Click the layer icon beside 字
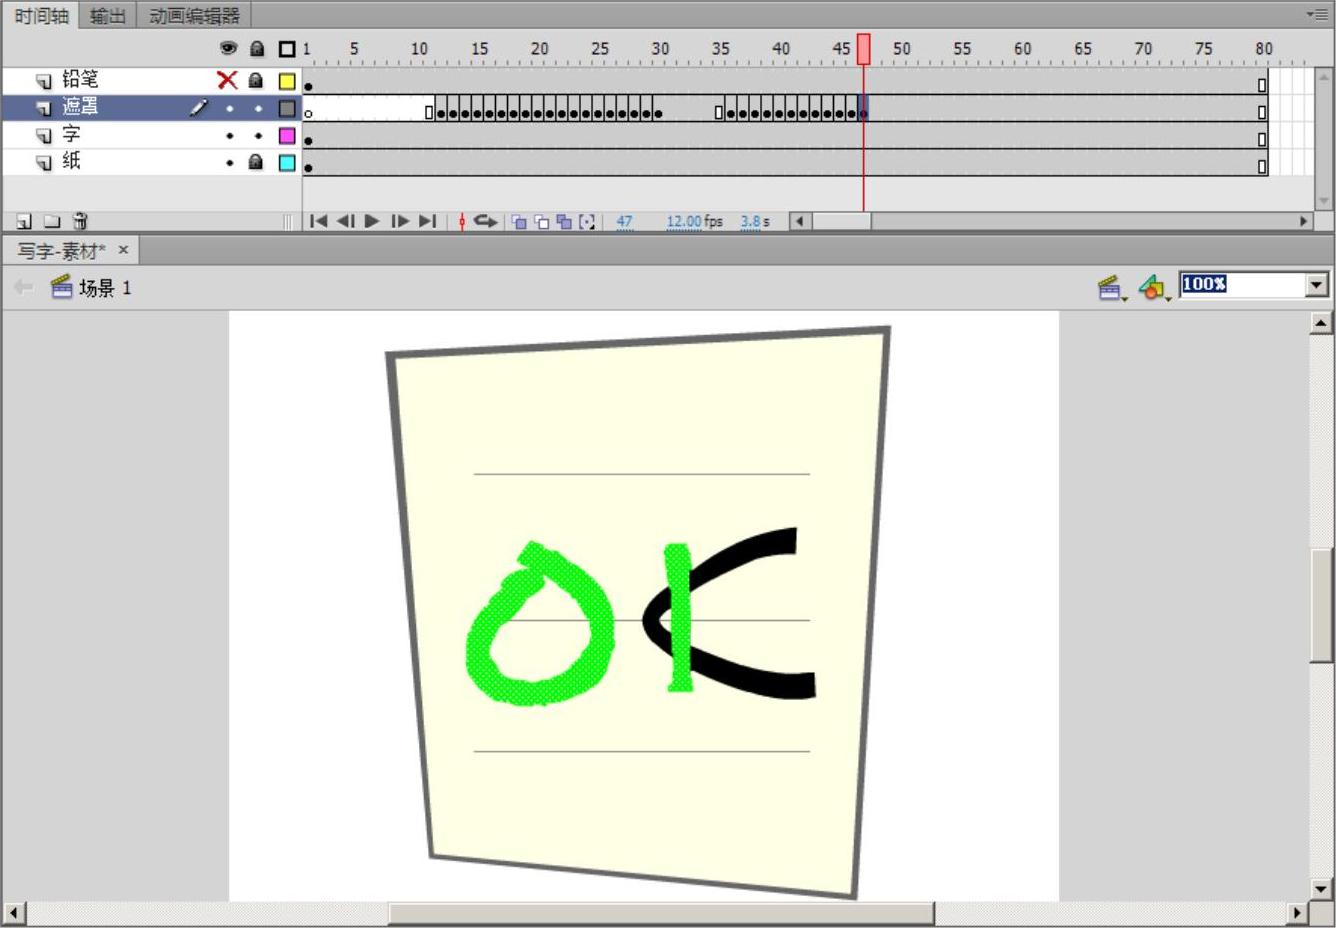Viewport: 1336px width, 928px height. 44,135
